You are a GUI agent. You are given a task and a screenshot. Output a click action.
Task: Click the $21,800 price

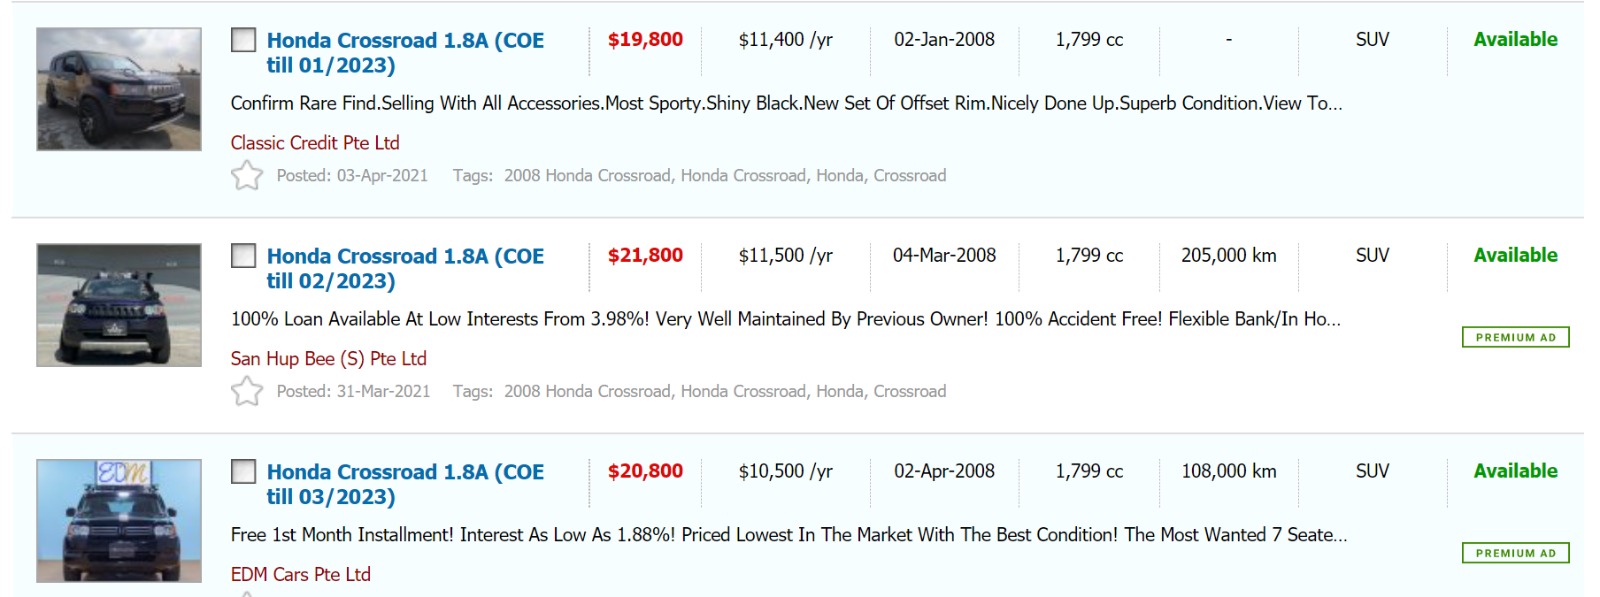click(x=645, y=255)
